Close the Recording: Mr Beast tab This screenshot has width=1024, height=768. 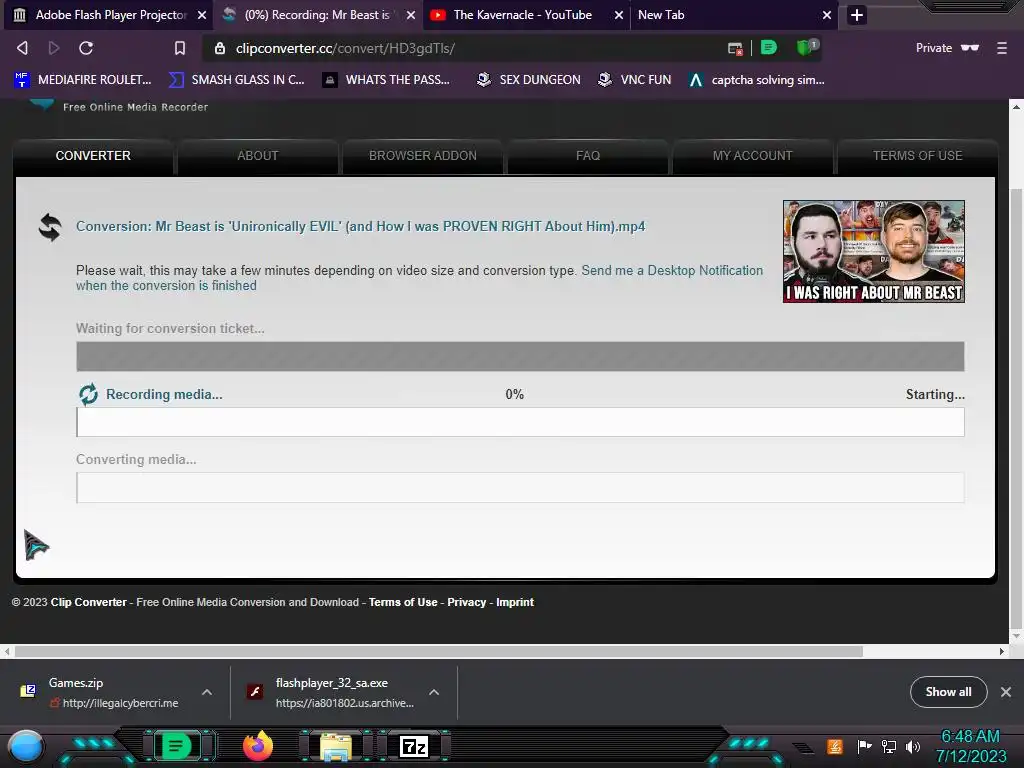(411, 15)
